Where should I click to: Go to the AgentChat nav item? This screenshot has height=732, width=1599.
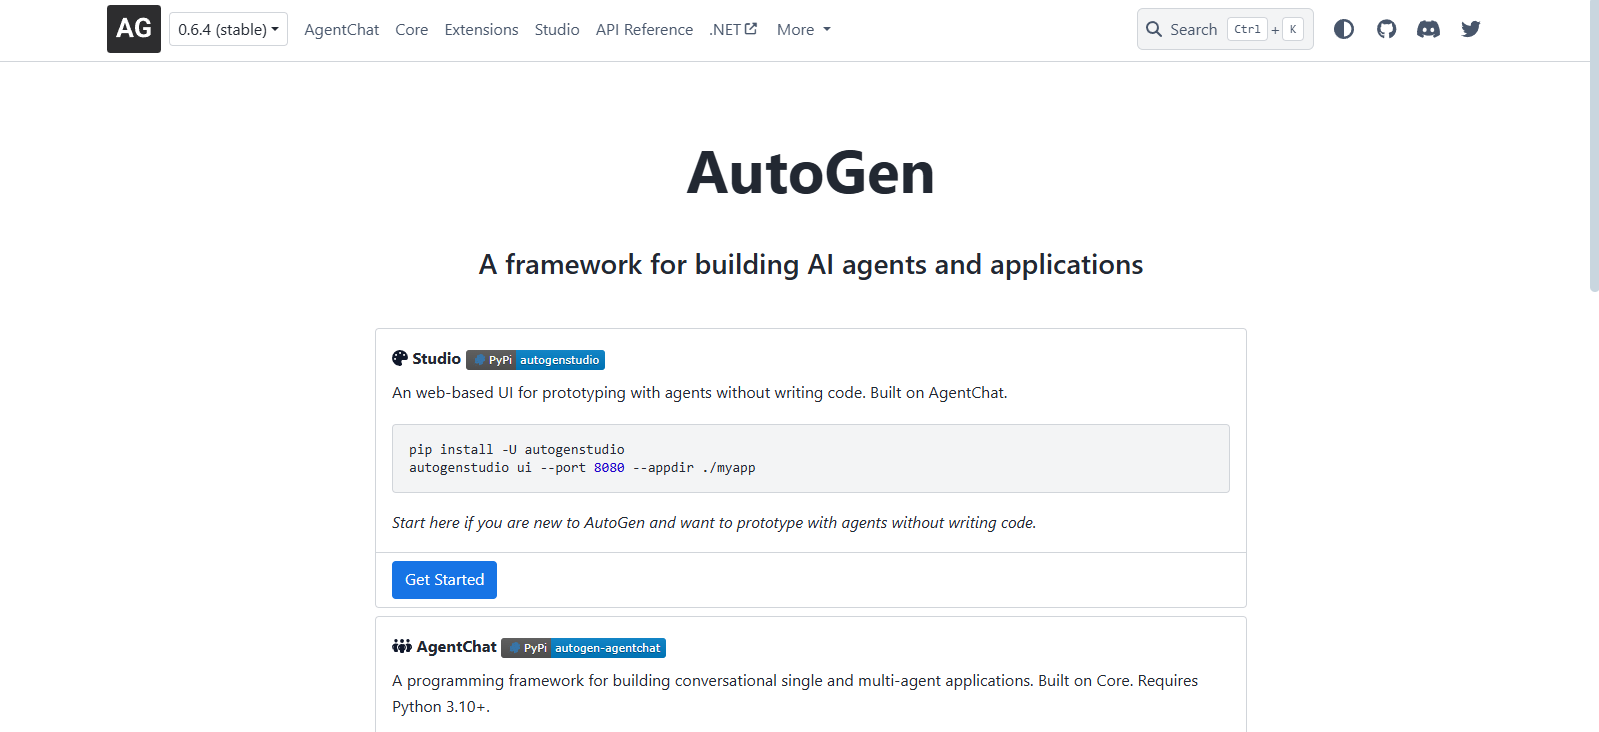pyautogui.click(x=342, y=30)
